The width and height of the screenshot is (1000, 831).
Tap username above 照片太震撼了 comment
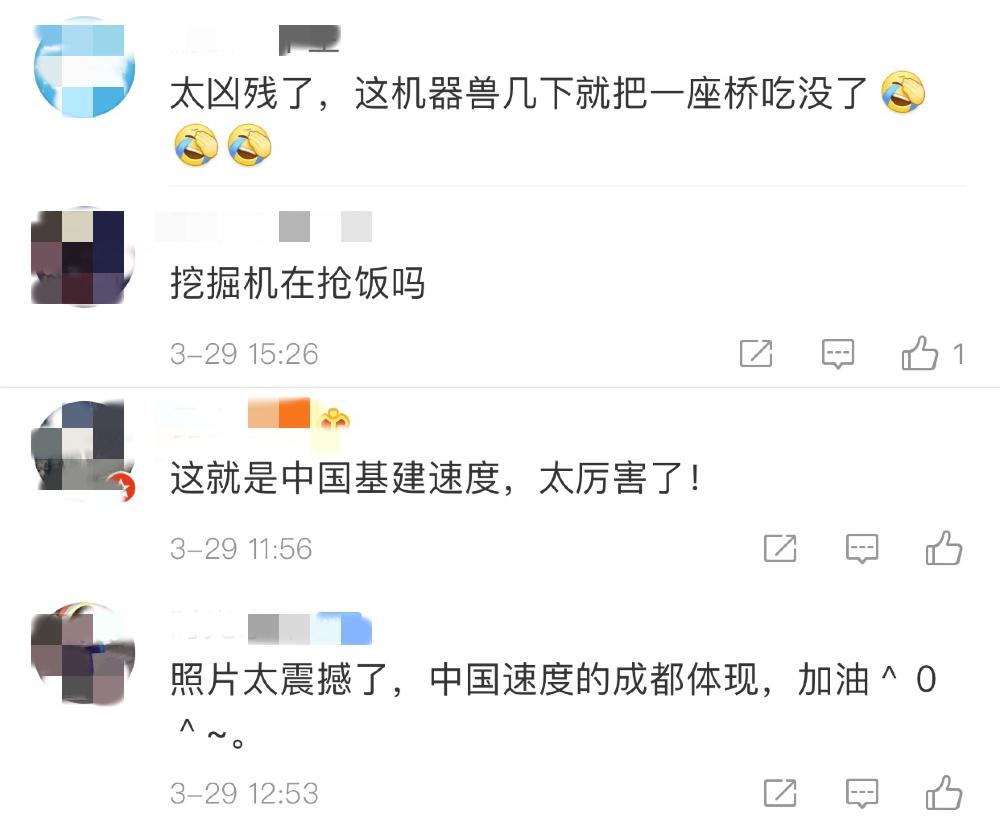coord(271,628)
